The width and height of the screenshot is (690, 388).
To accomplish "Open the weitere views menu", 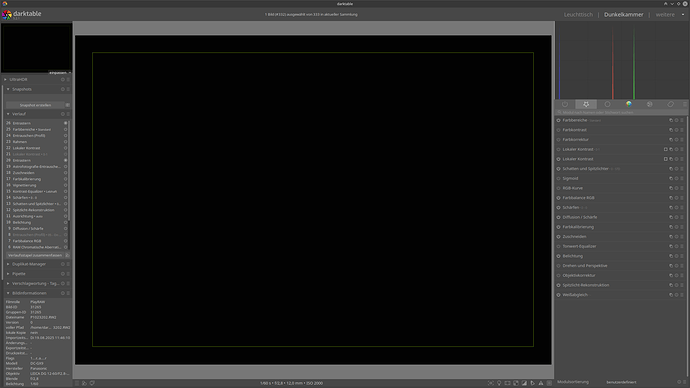I will (x=665, y=15).
